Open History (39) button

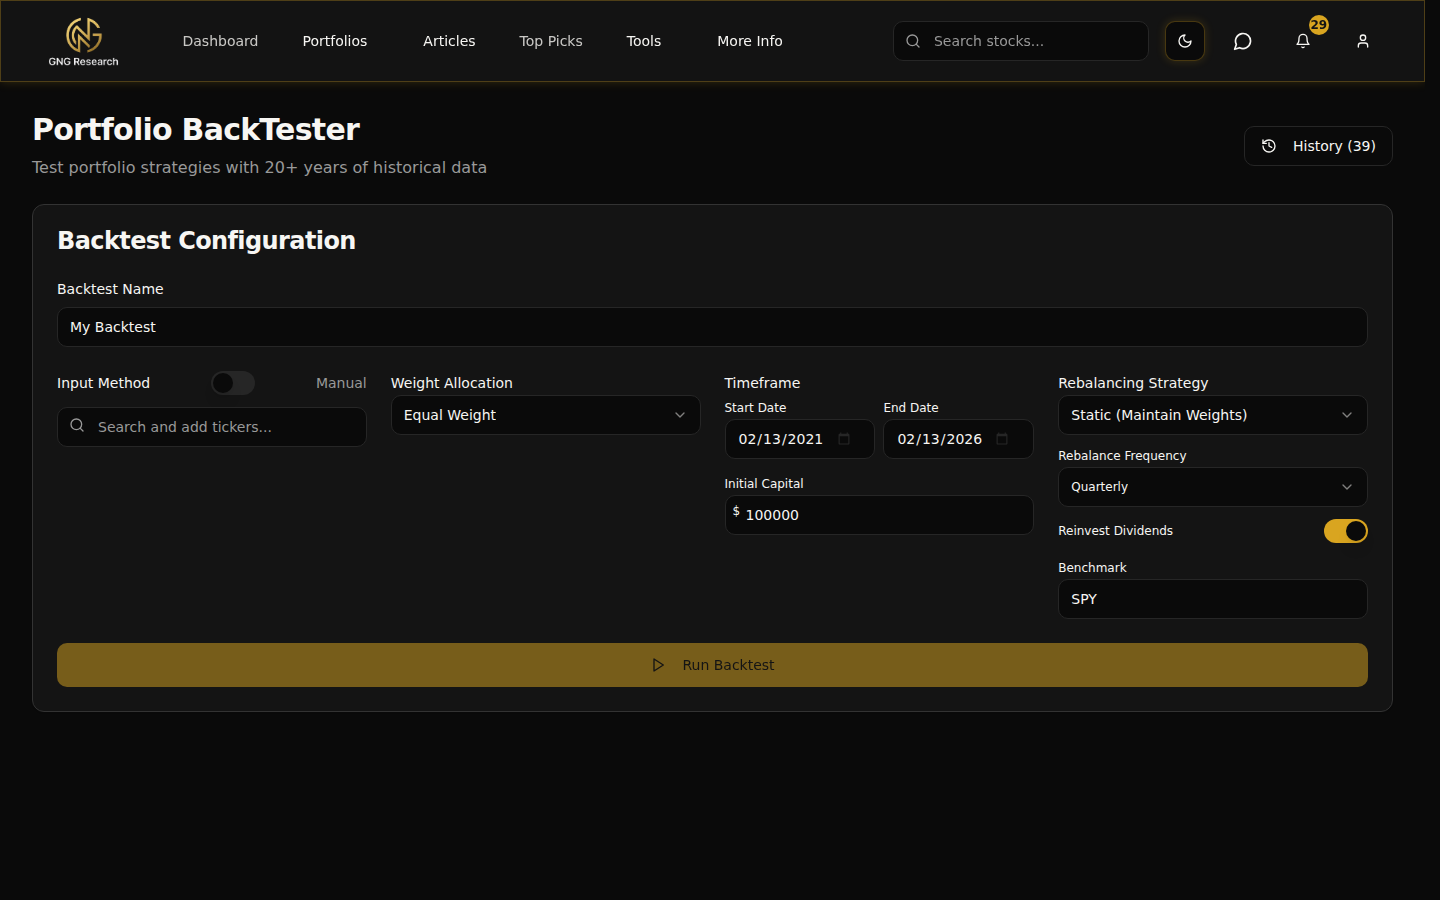(x=1318, y=146)
